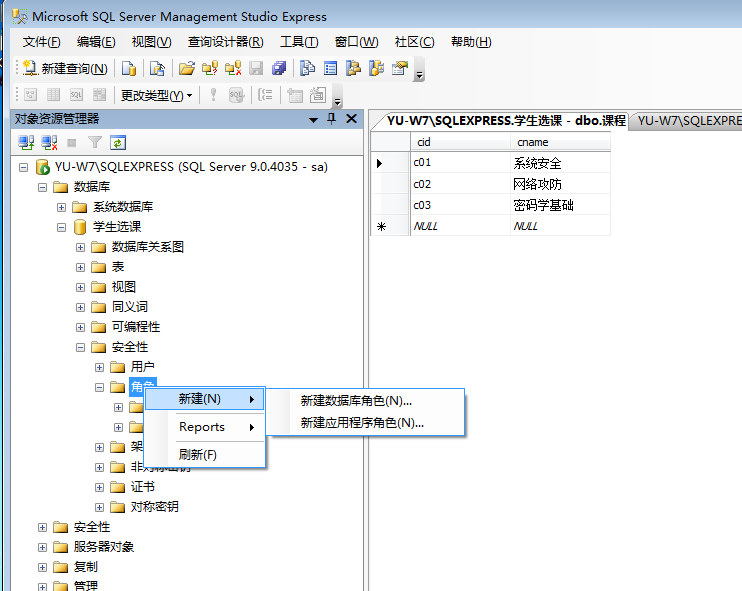742x591 pixels.
Task: Open the 工具(T) menu
Action: (x=299, y=42)
